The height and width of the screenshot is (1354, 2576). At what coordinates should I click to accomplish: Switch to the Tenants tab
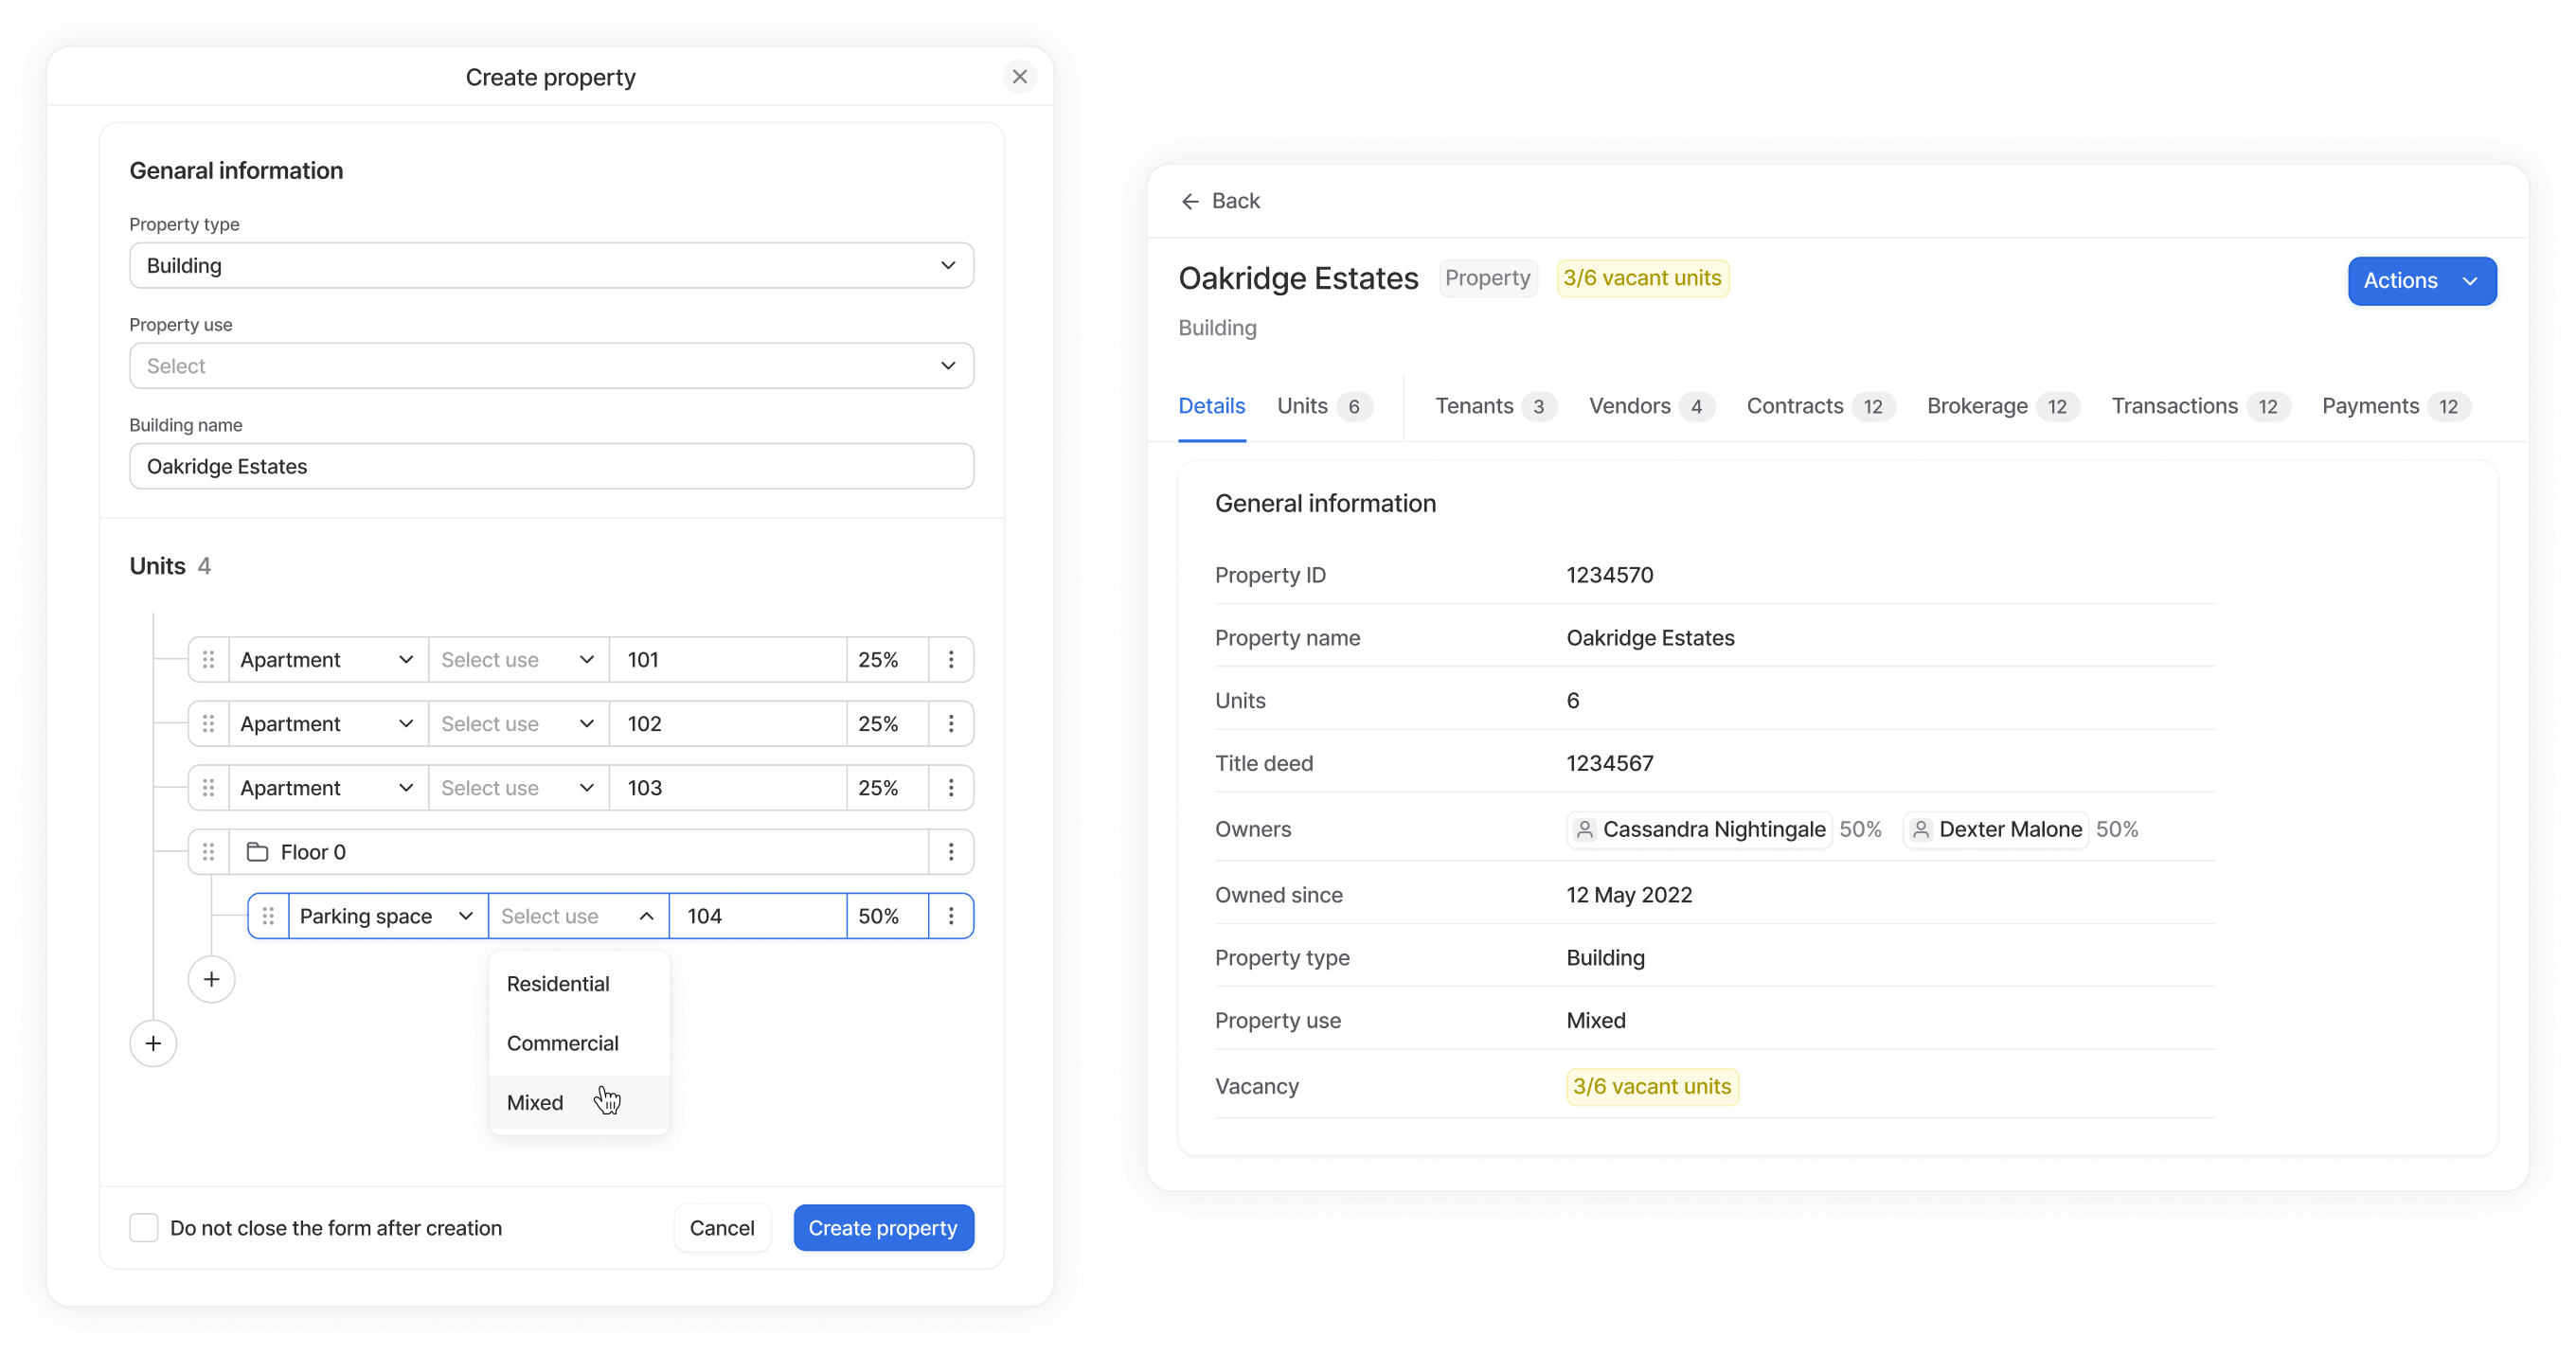[x=1495, y=406]
